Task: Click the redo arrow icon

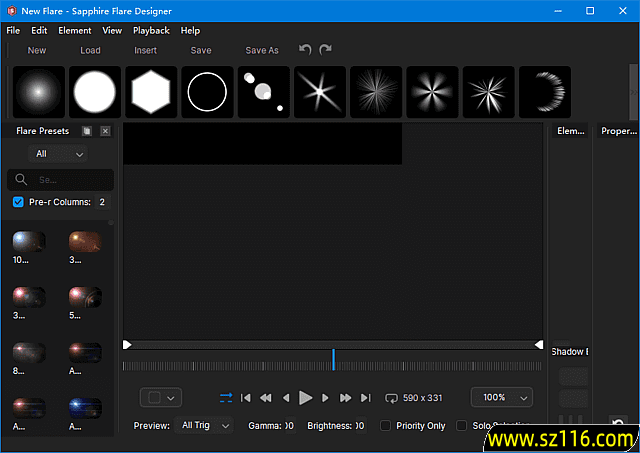Action: [325, 50]
